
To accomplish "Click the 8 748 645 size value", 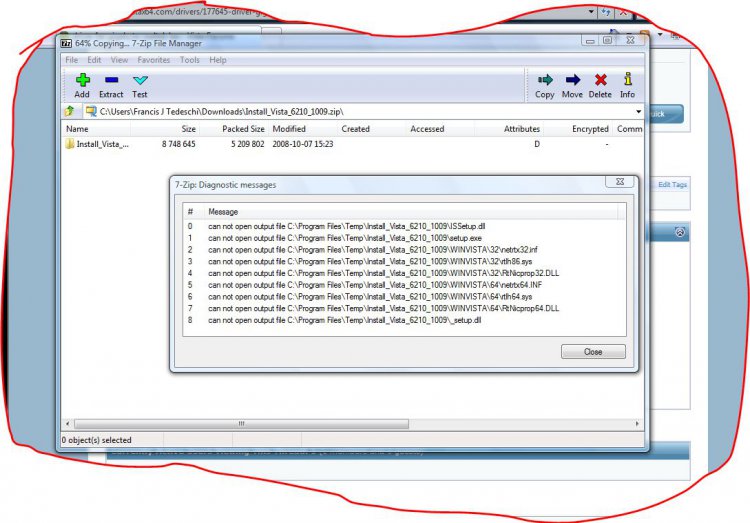I will 178,144.
